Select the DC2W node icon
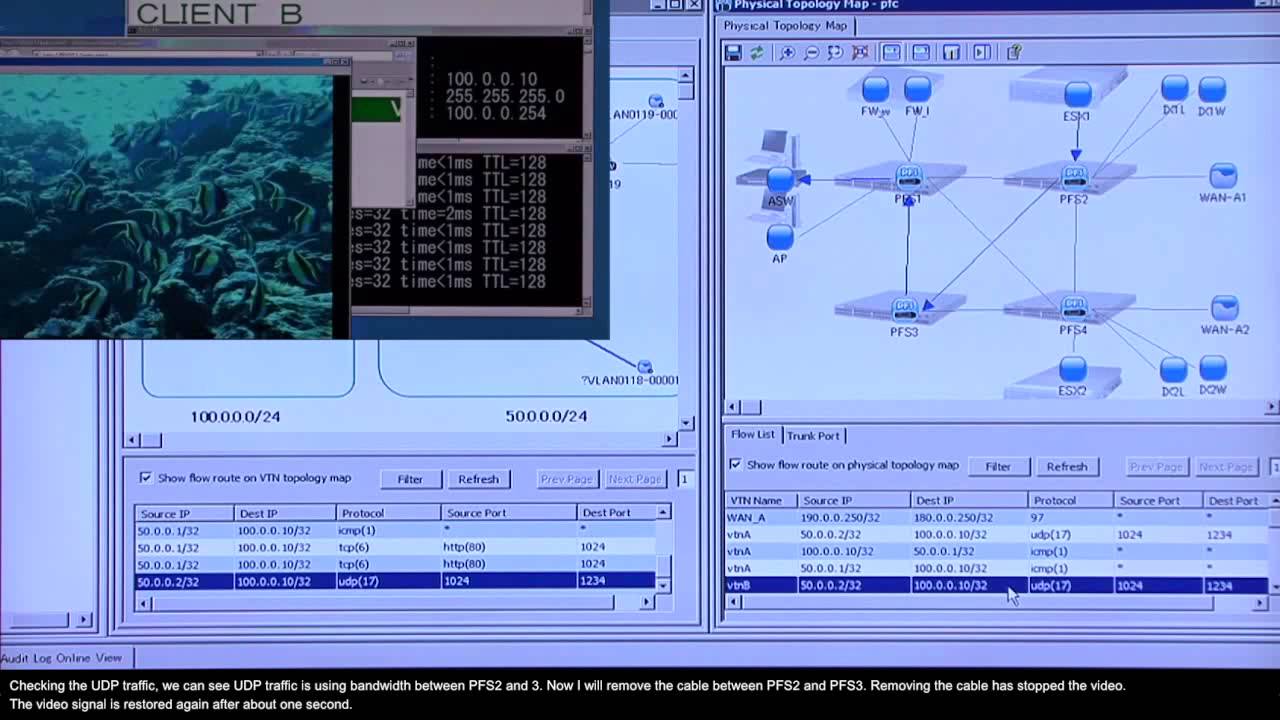Viewport: 1280px width, 720px height. pos(1212,369)
